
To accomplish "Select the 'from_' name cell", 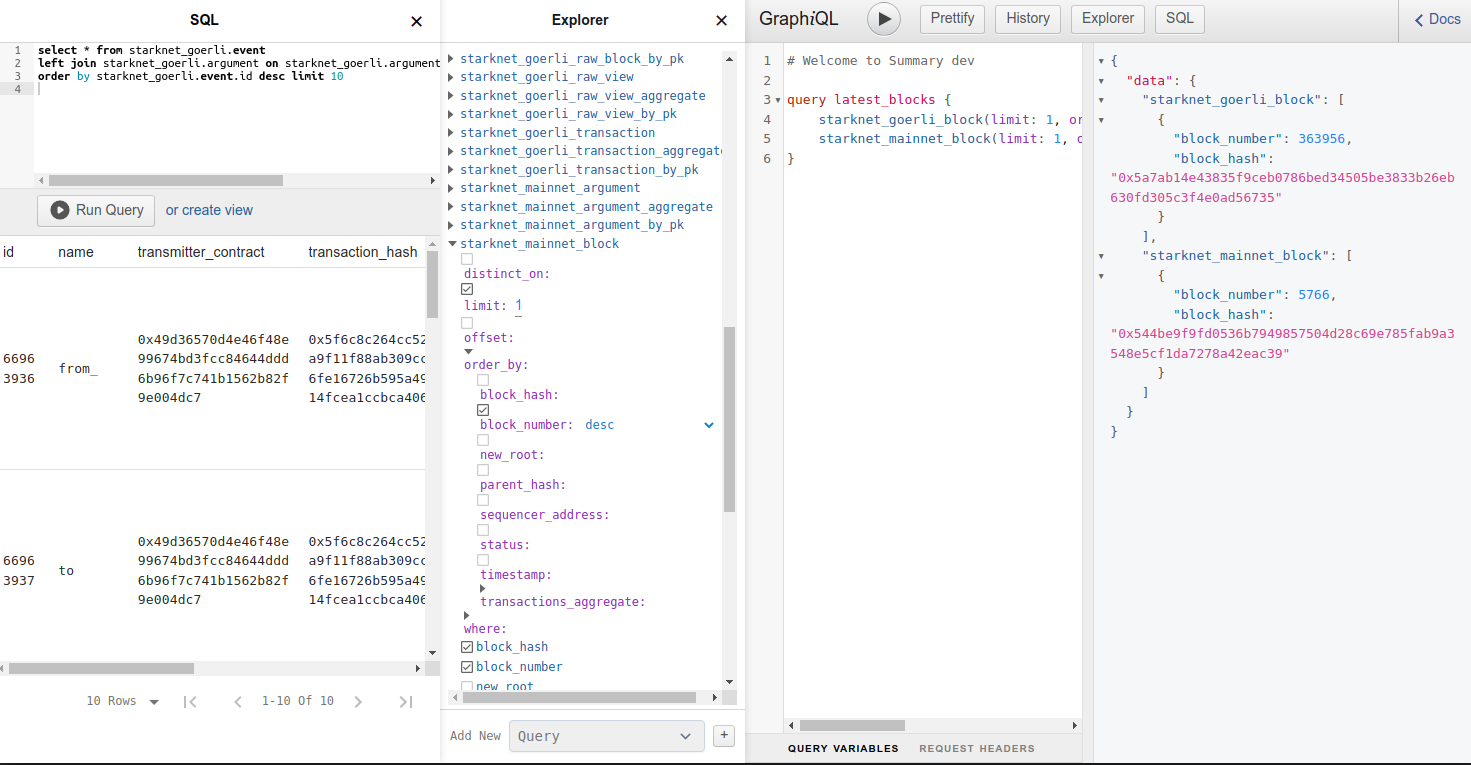I will 78,369.
